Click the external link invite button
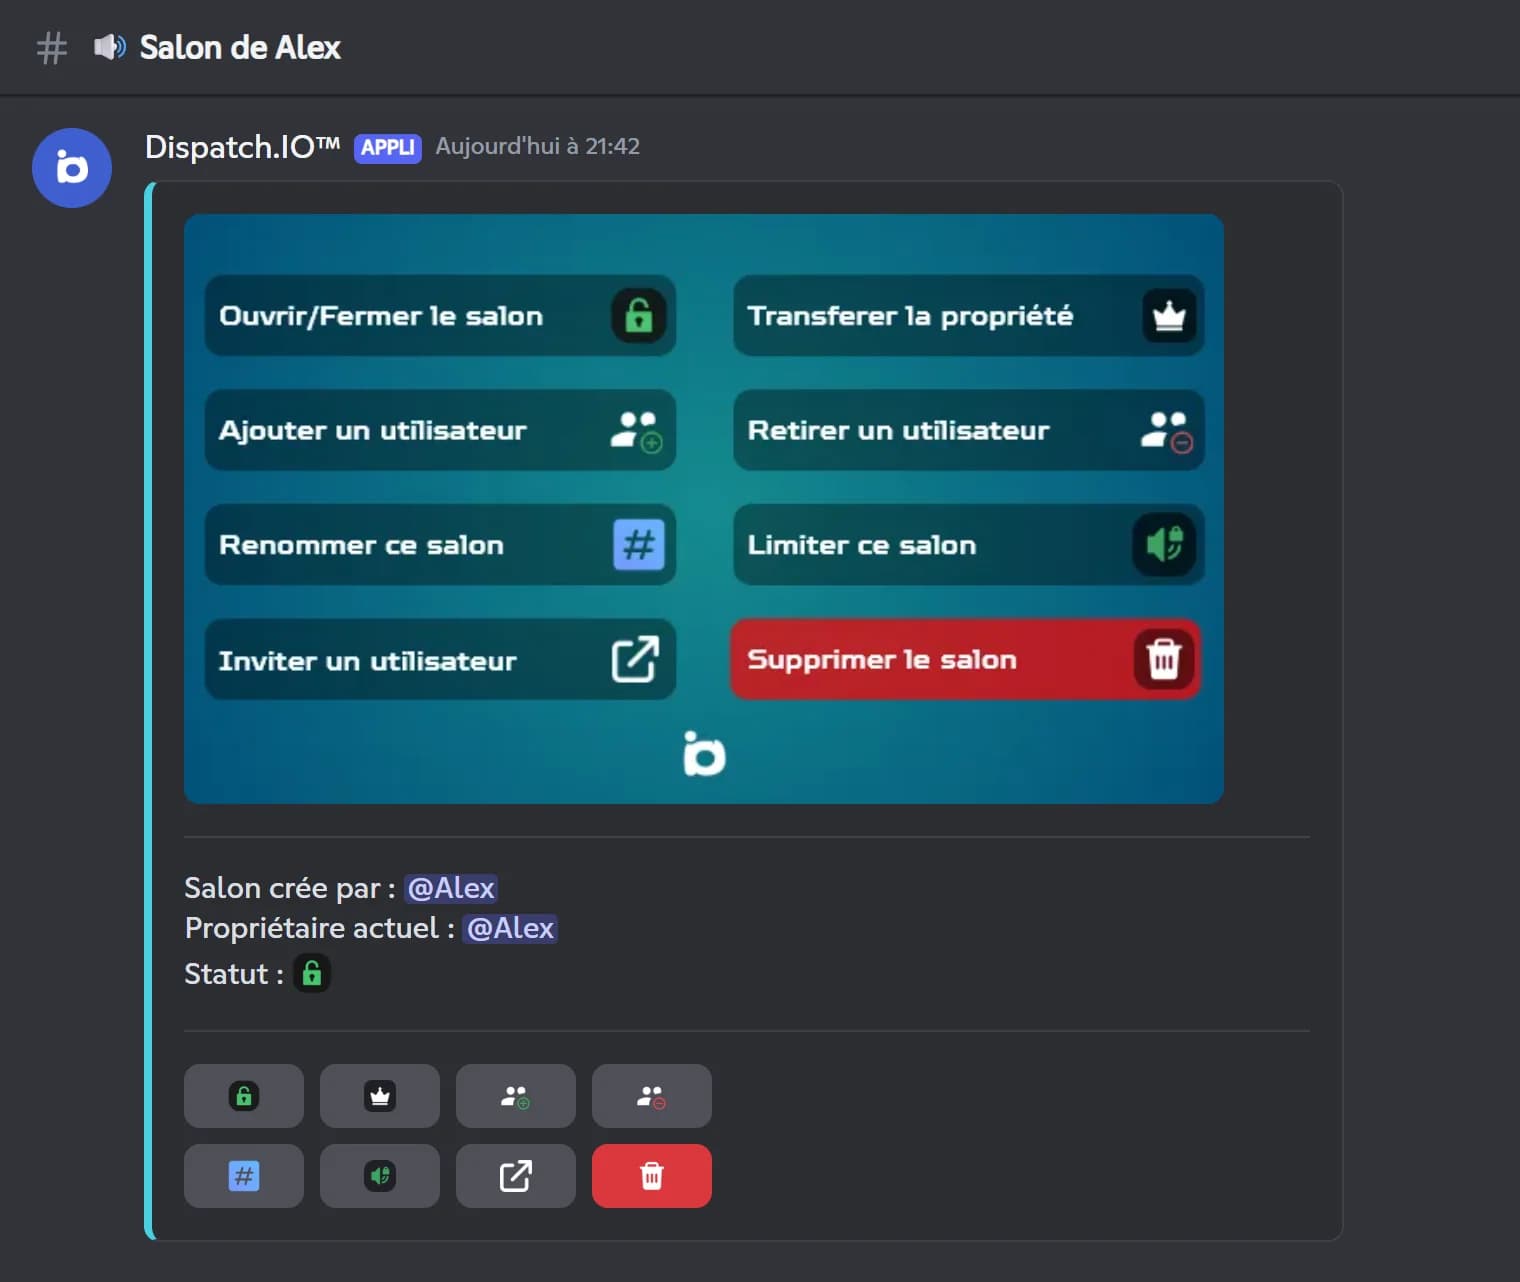This screenshot has height=1282, width=1520. click(516, 1176)
